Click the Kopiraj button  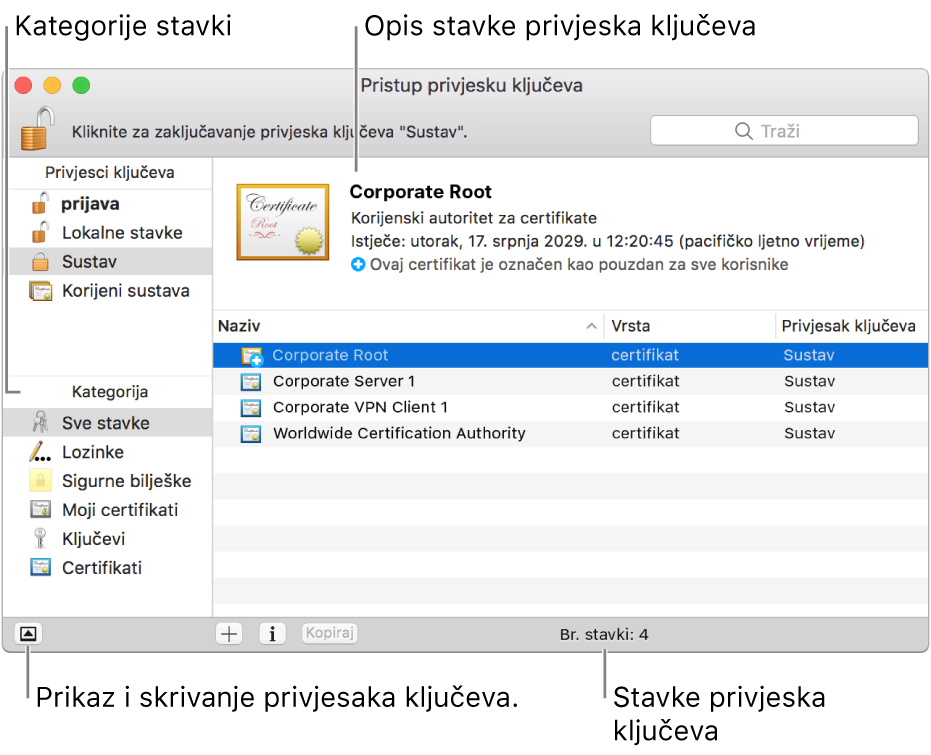coord(330,633)
